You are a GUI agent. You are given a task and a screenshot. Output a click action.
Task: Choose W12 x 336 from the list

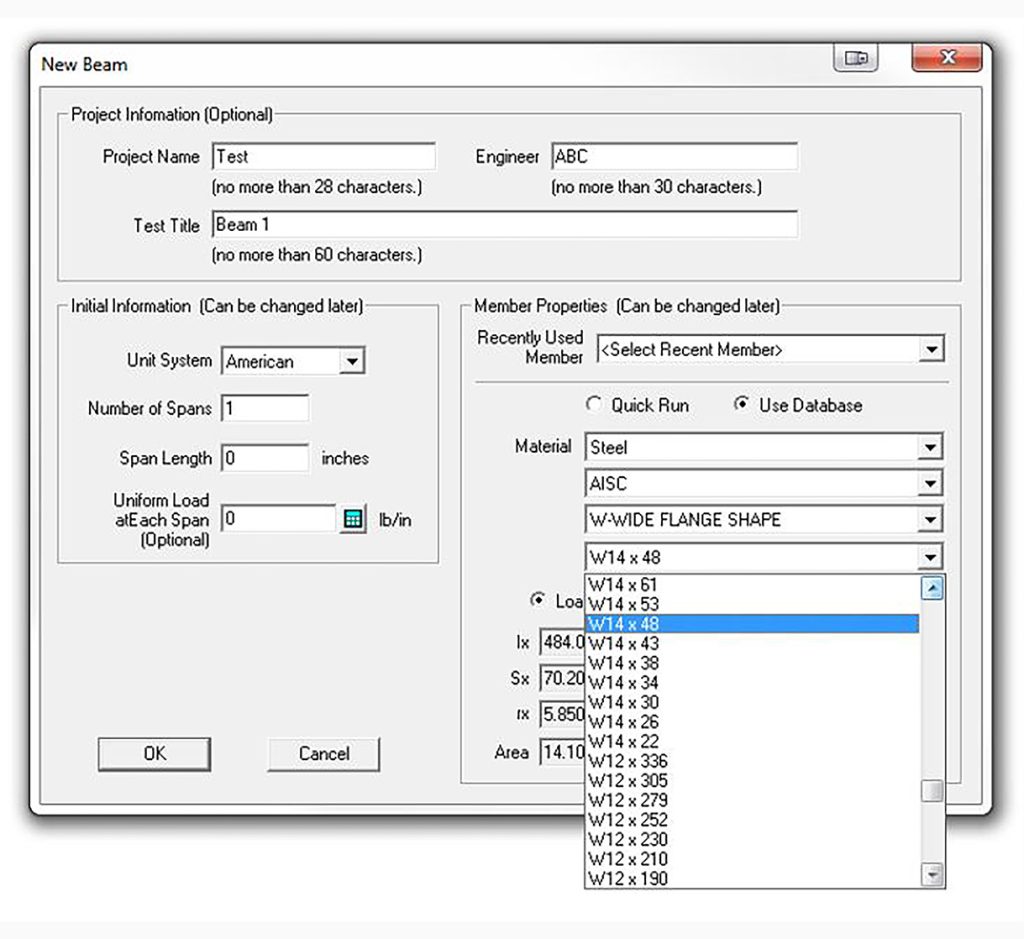tap(628, 761)
